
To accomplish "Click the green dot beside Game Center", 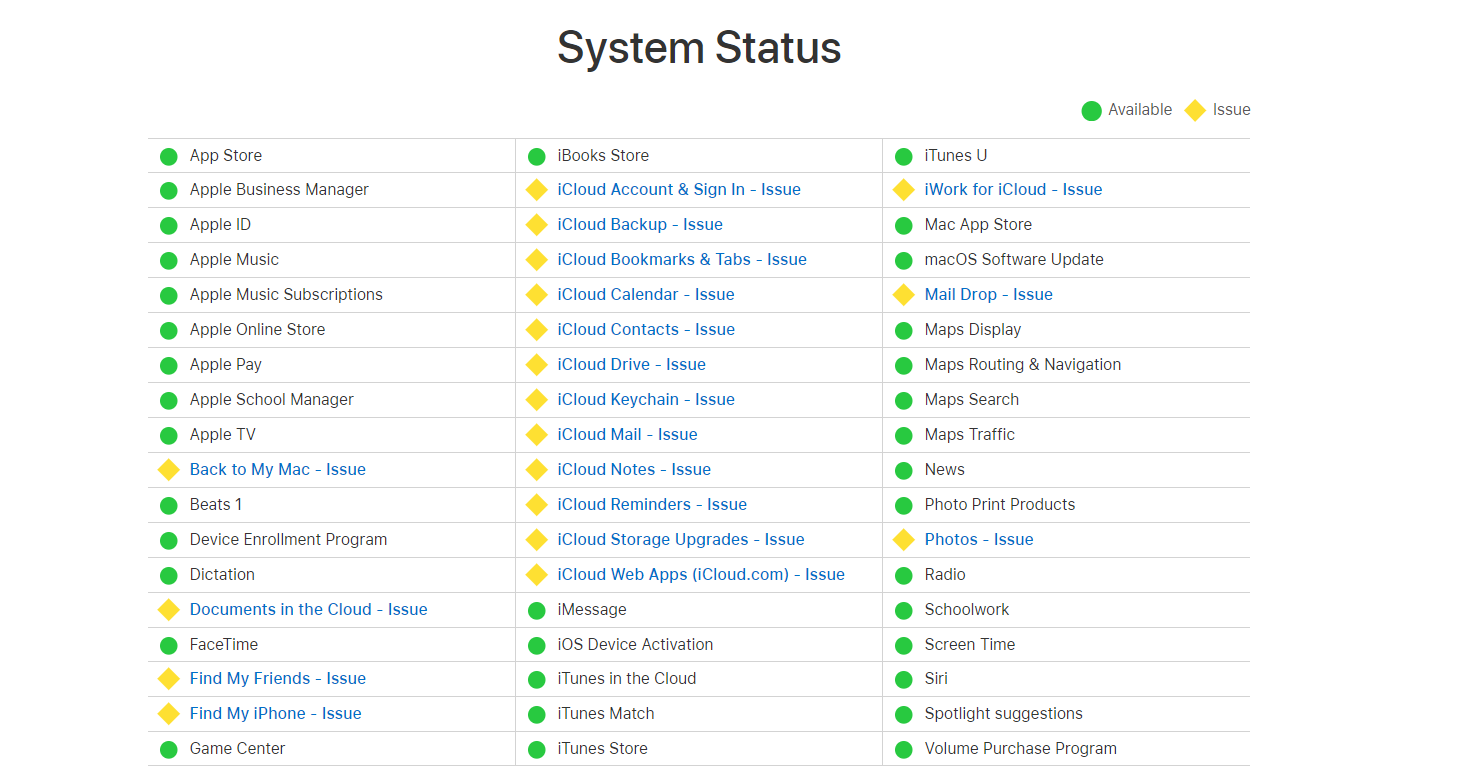I will tap(169, 749).
